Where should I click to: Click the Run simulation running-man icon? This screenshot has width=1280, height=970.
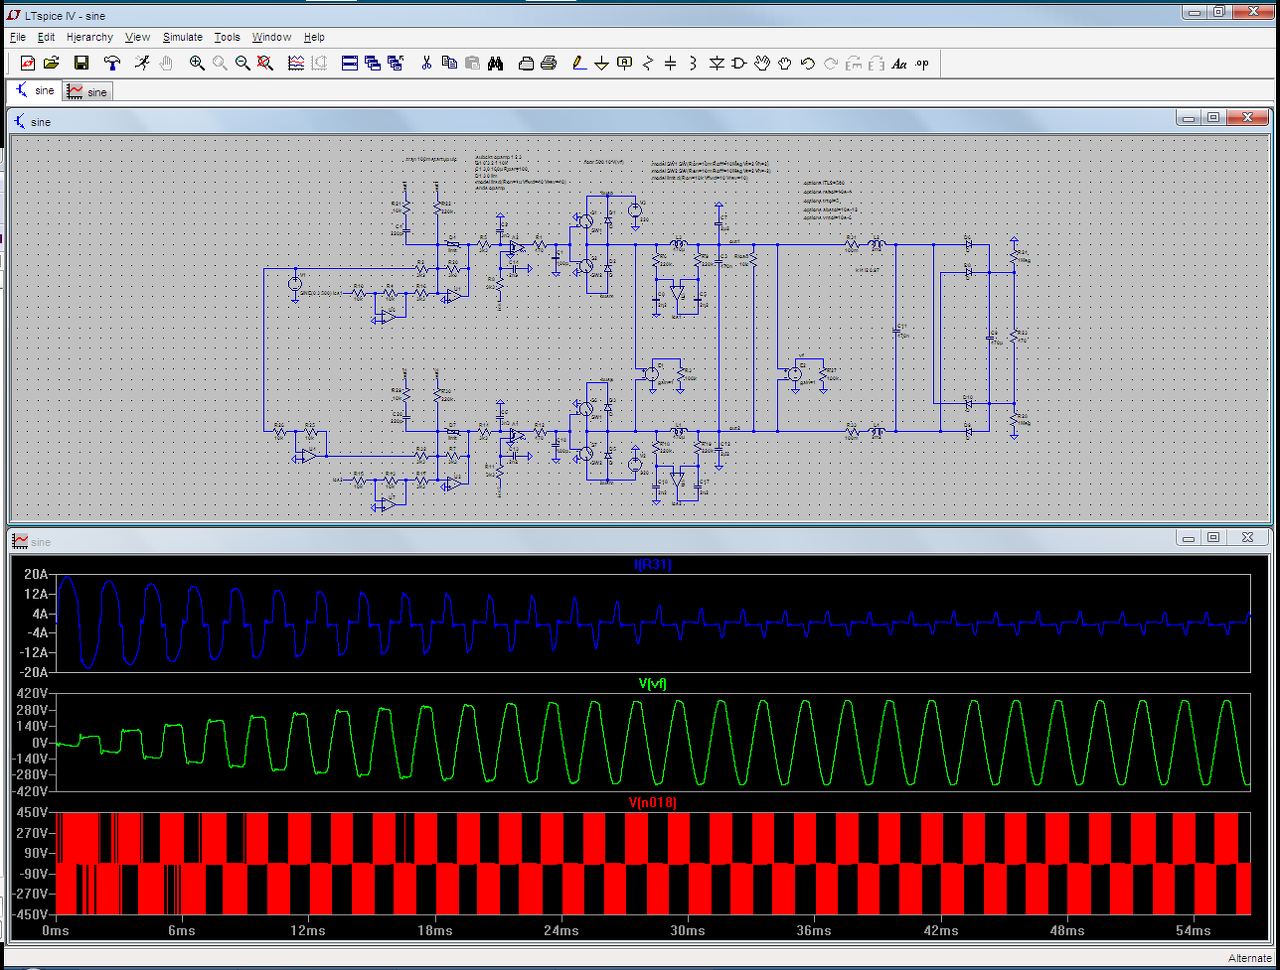coord(142,63)
